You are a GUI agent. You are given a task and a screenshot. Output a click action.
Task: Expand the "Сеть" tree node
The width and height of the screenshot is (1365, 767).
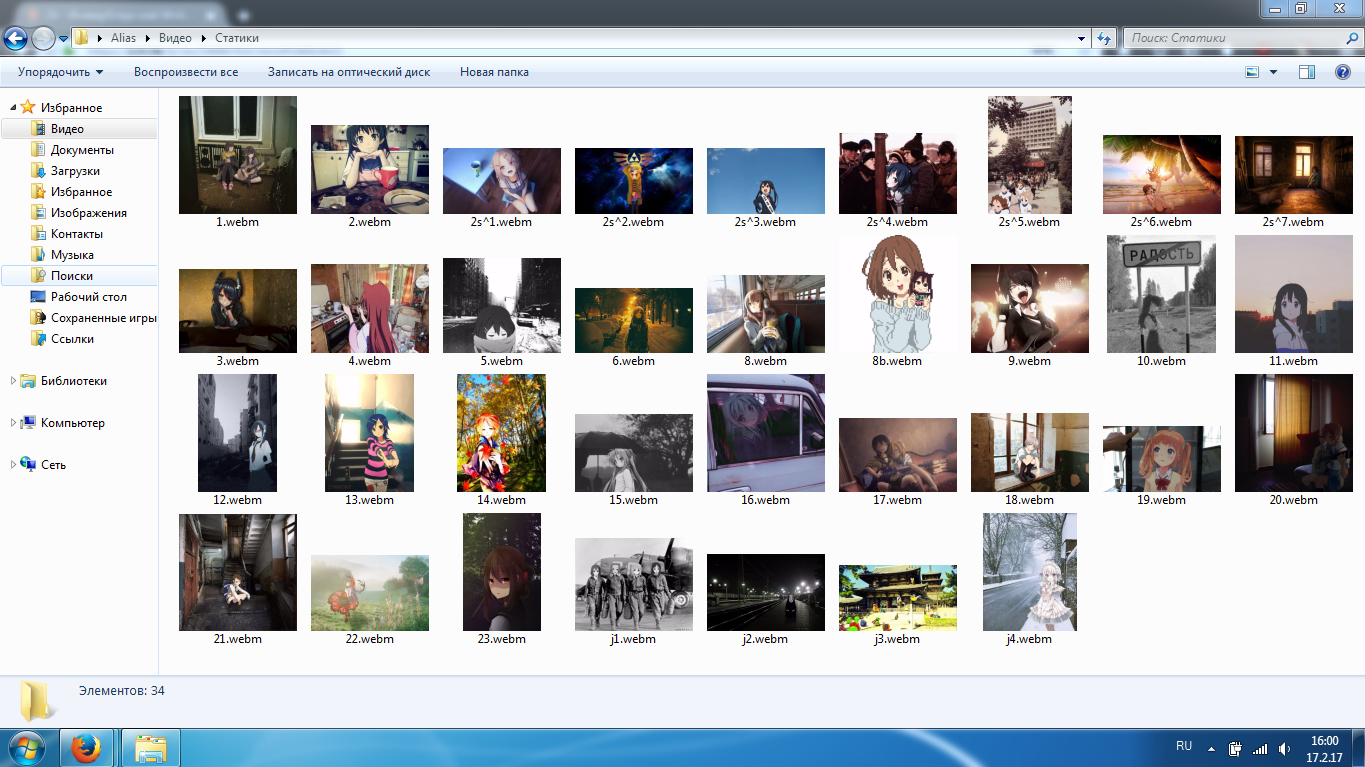coord(13,465)
